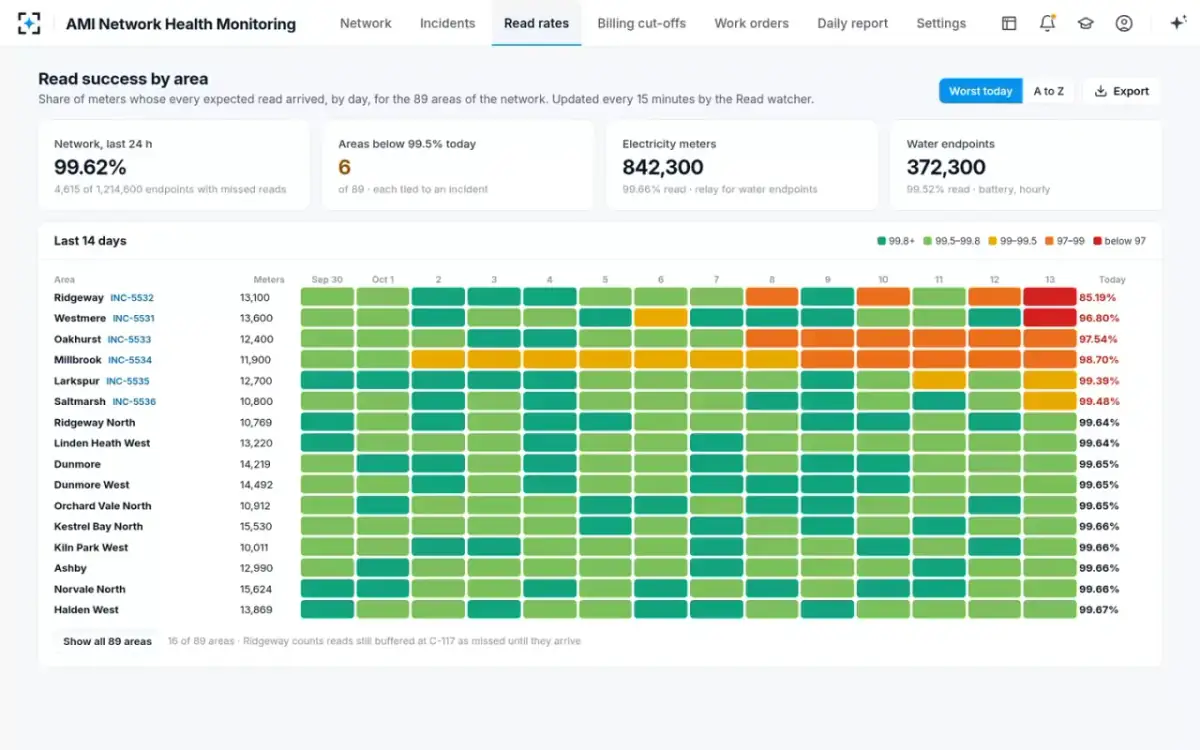Click the 98.70% value for Millbrook
The height and width of the screenshot is (750, 1200).
1098,360
